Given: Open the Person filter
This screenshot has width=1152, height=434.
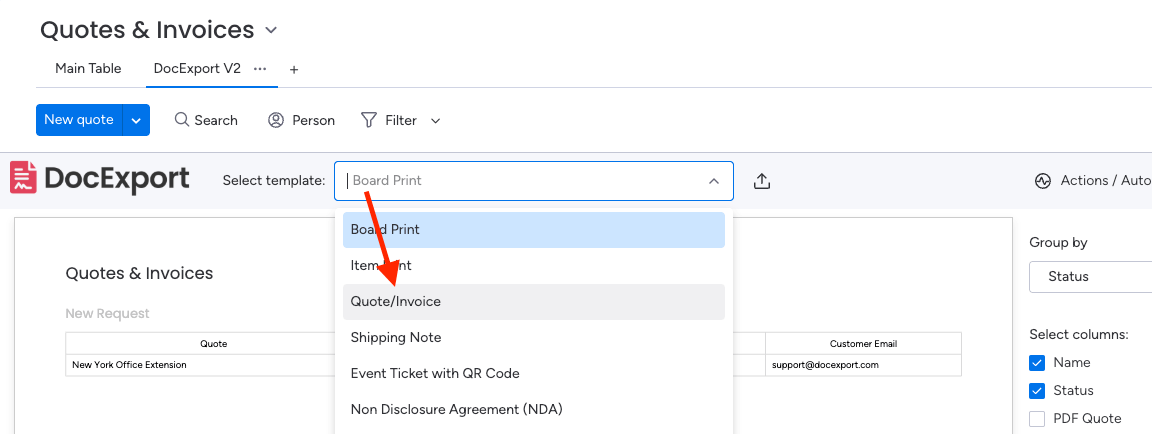Looking at the screenshot, I should (x=301, y=120).
